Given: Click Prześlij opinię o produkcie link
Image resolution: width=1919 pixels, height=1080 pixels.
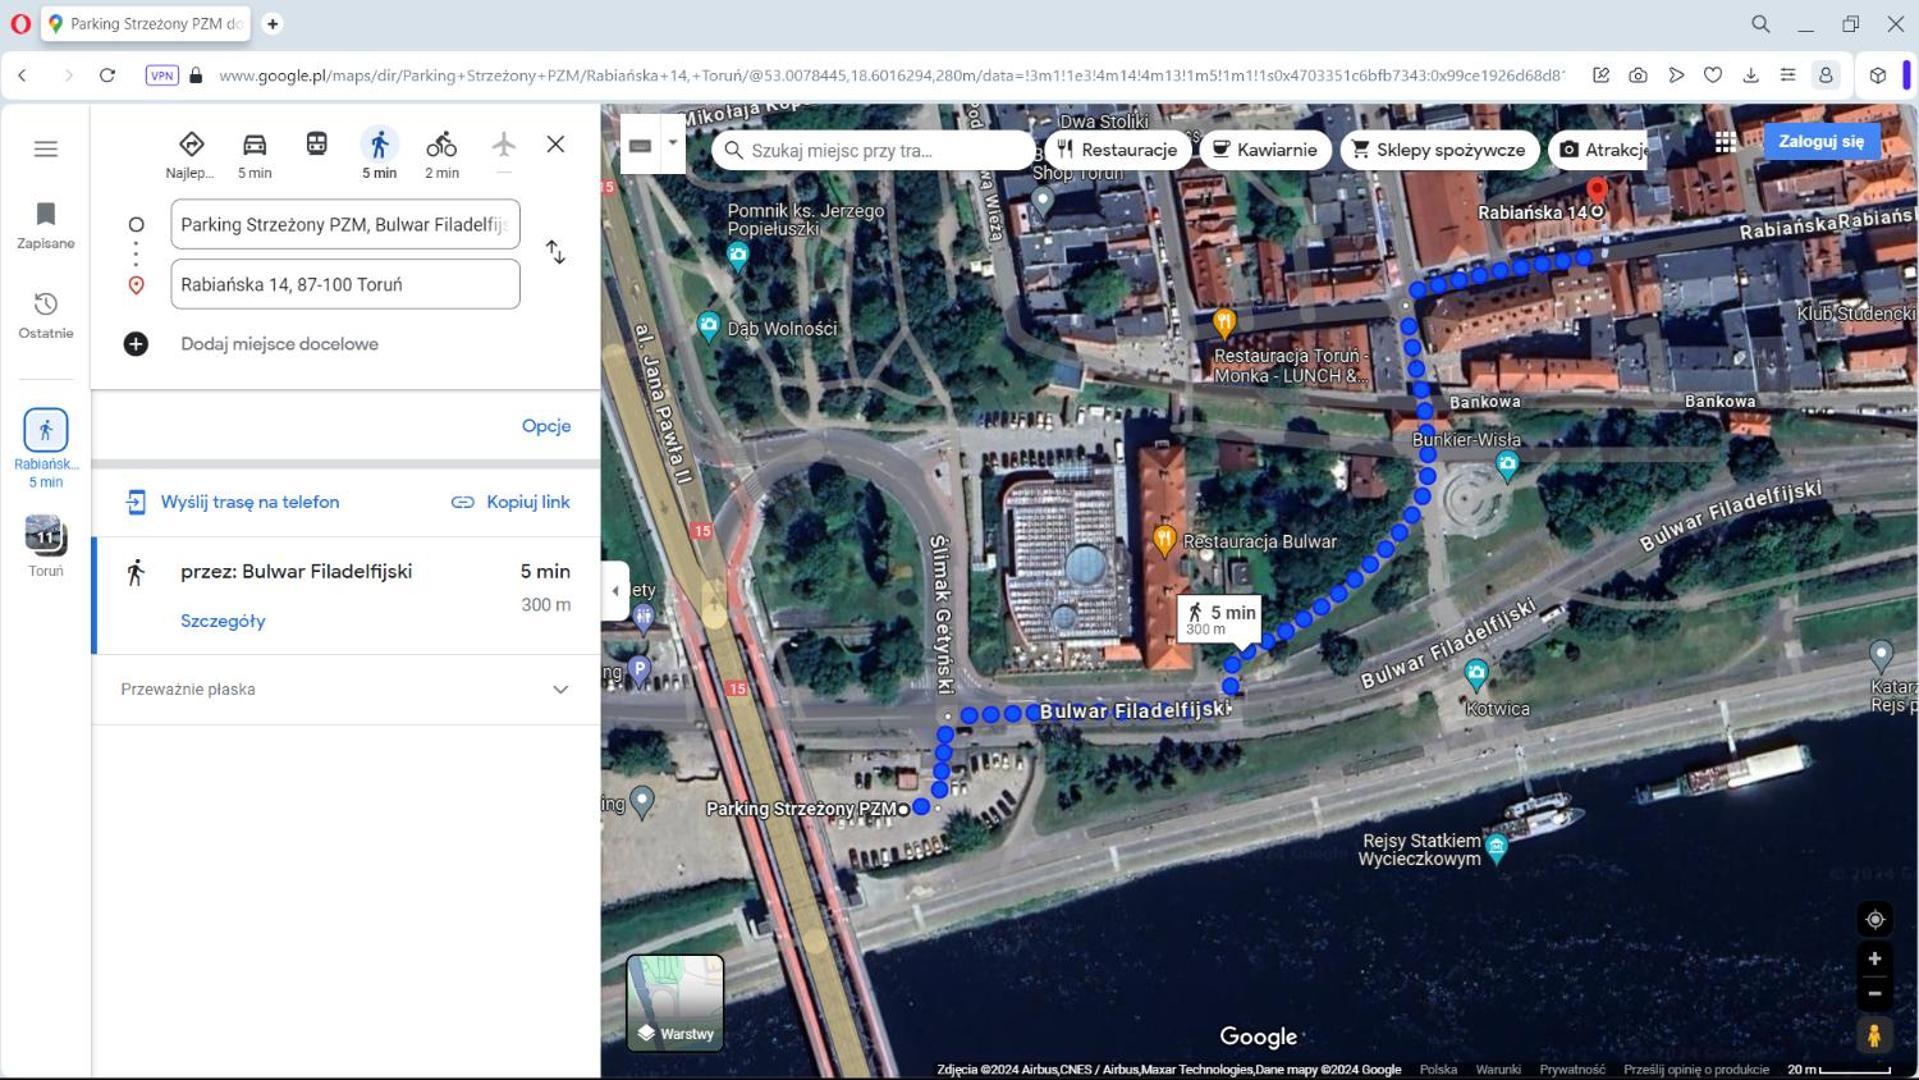Looking at the screenshot, I should click(x=1696, y=1069).
